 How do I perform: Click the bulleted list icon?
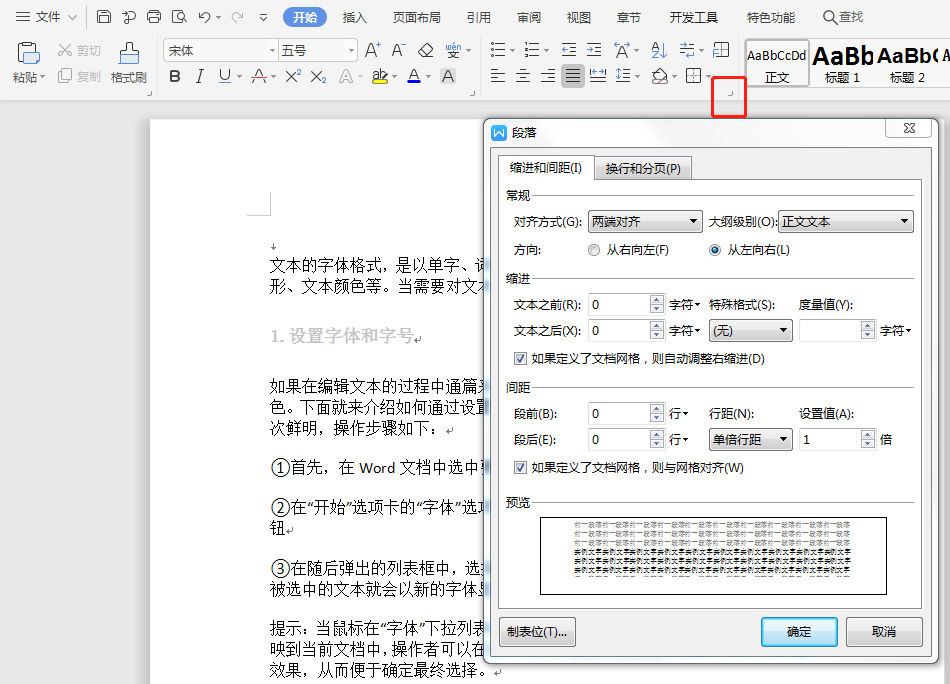click(x=498, y=50)
